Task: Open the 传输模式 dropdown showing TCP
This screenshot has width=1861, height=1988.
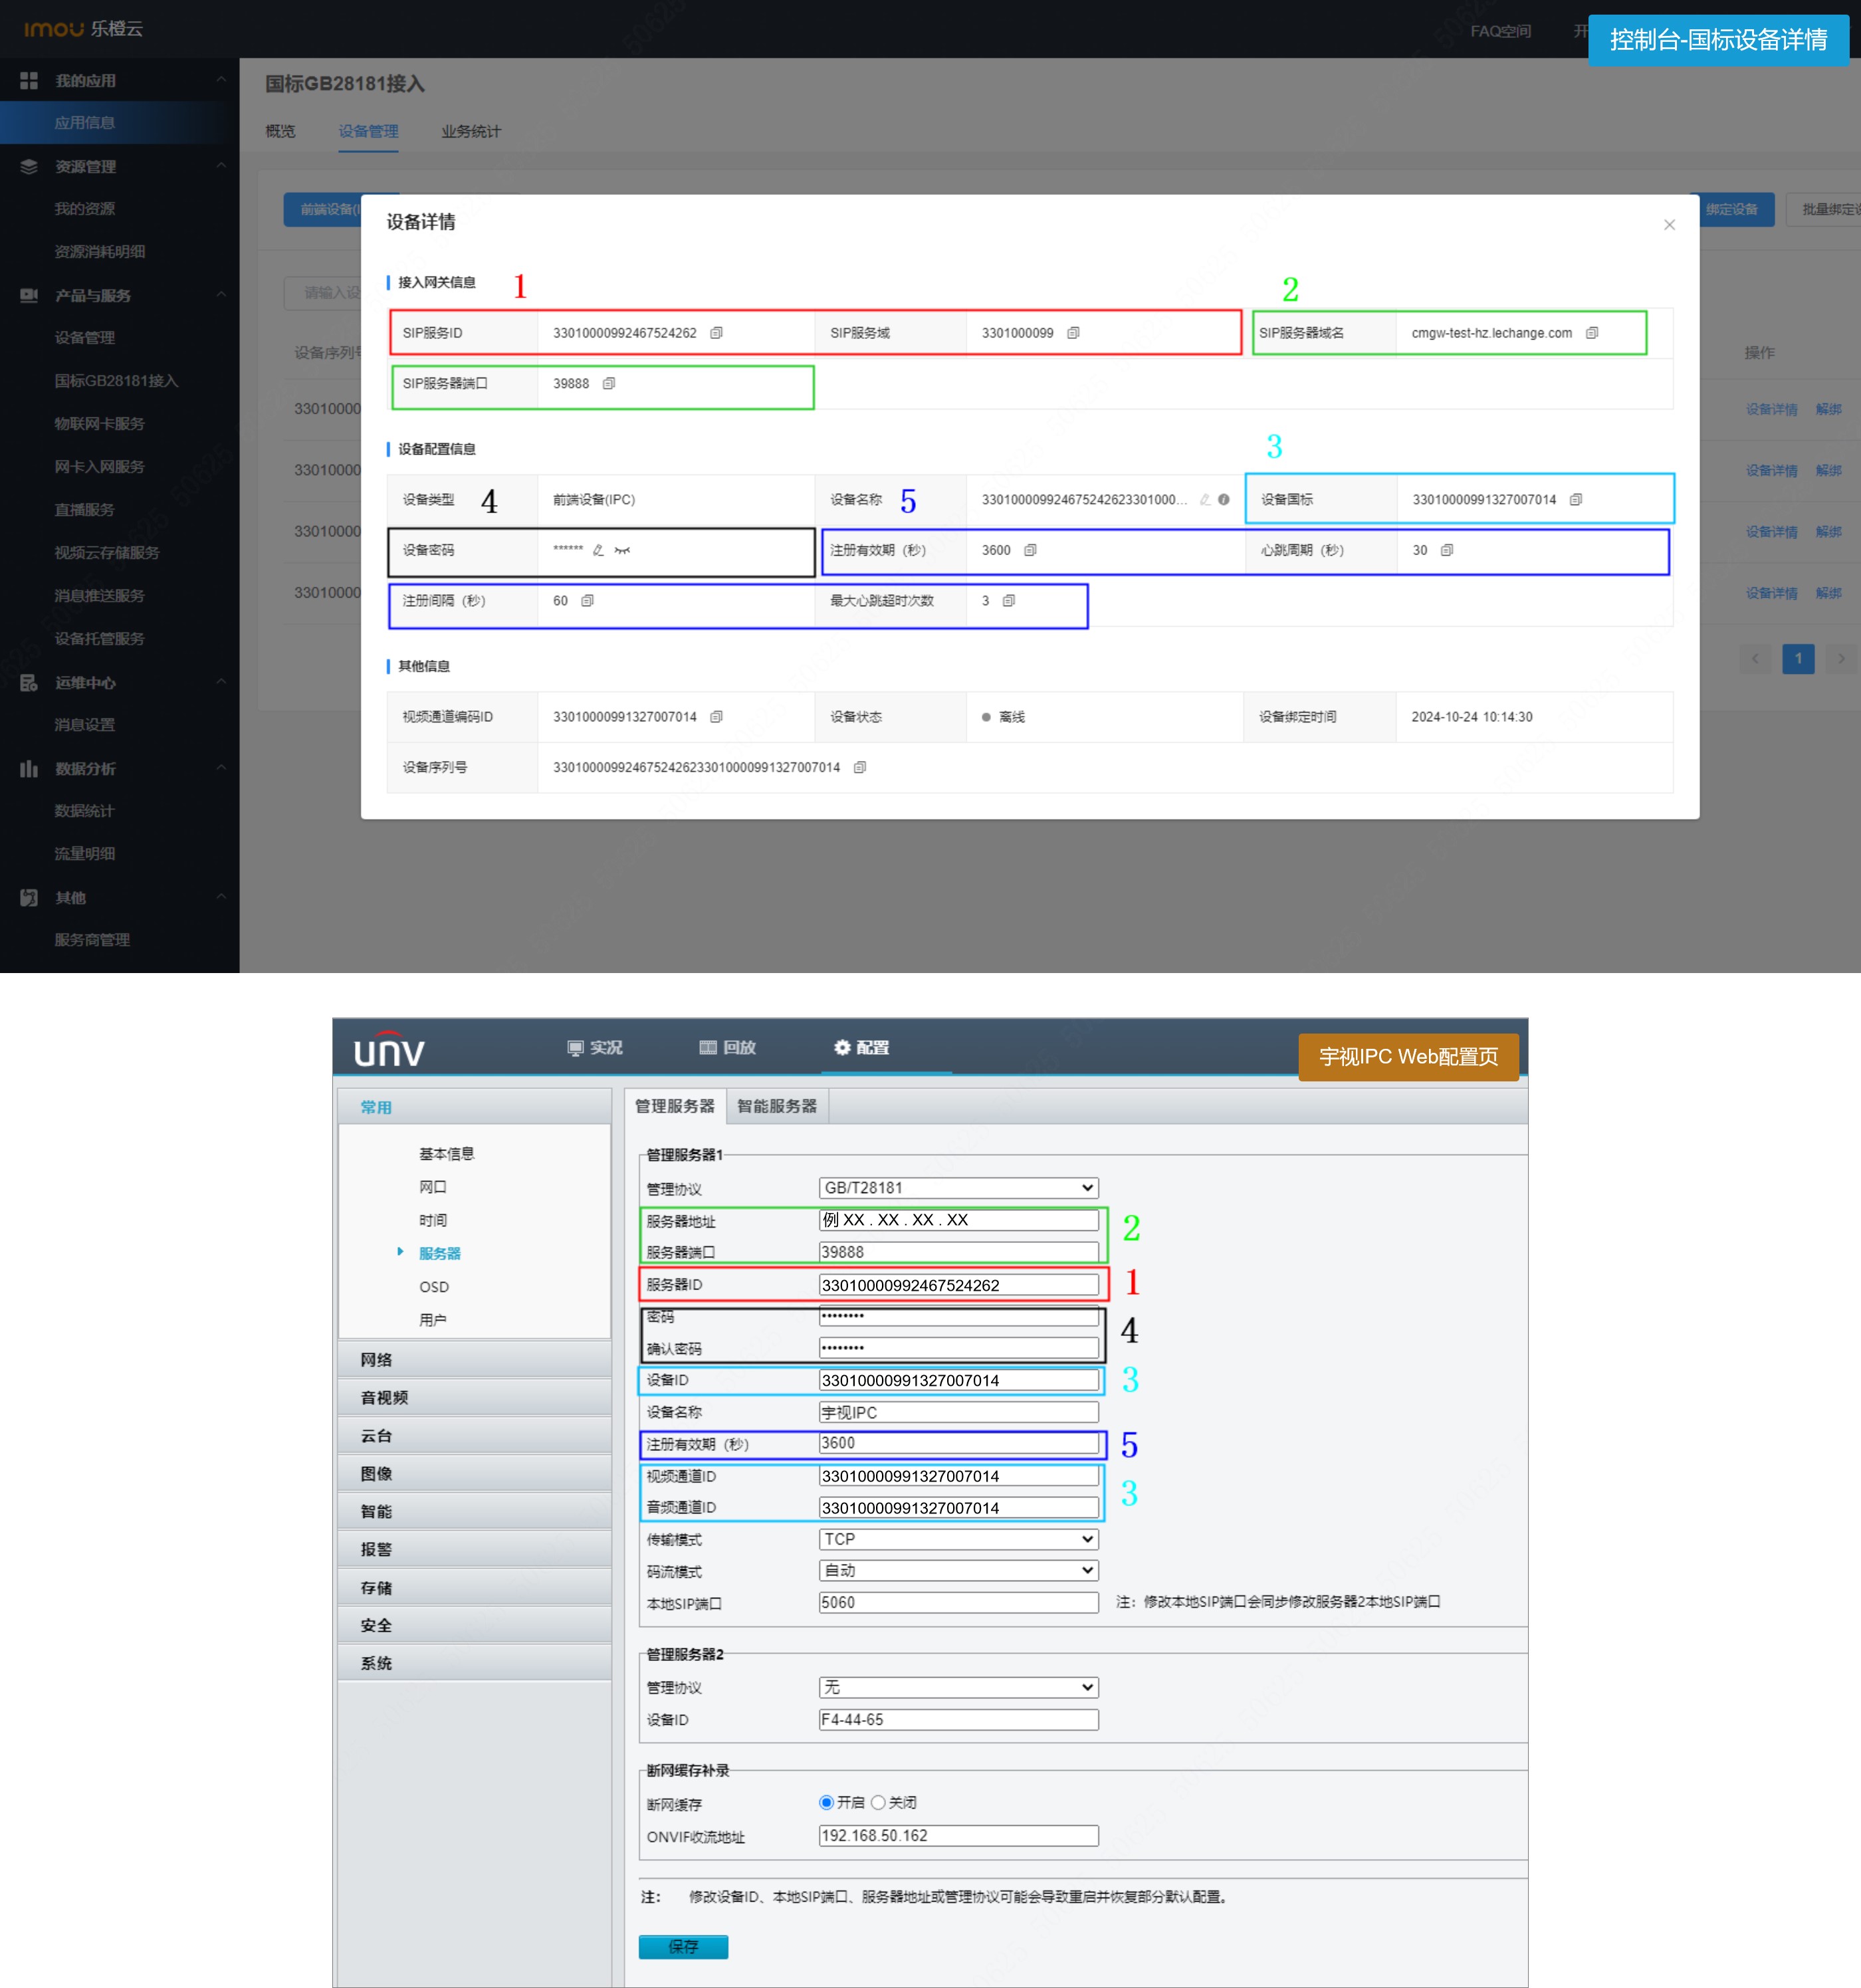Action: pyautogui.click(x=958, y=1539)
